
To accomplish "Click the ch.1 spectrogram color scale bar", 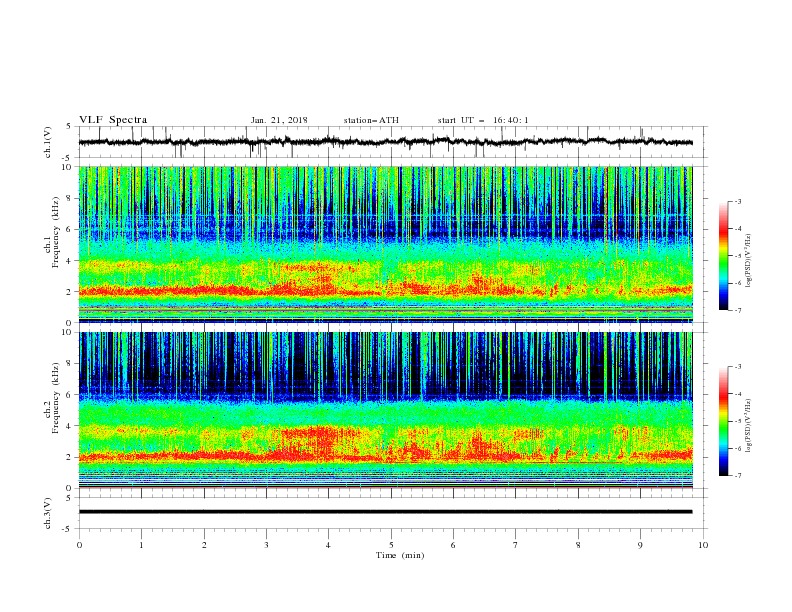I will pyautogui.click(x=723, y=256).
